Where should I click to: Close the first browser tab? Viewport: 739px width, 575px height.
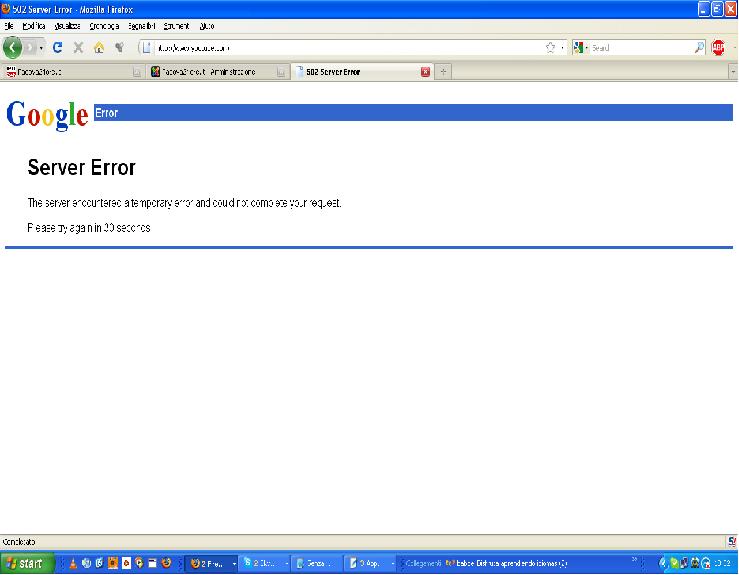point(136,72)
